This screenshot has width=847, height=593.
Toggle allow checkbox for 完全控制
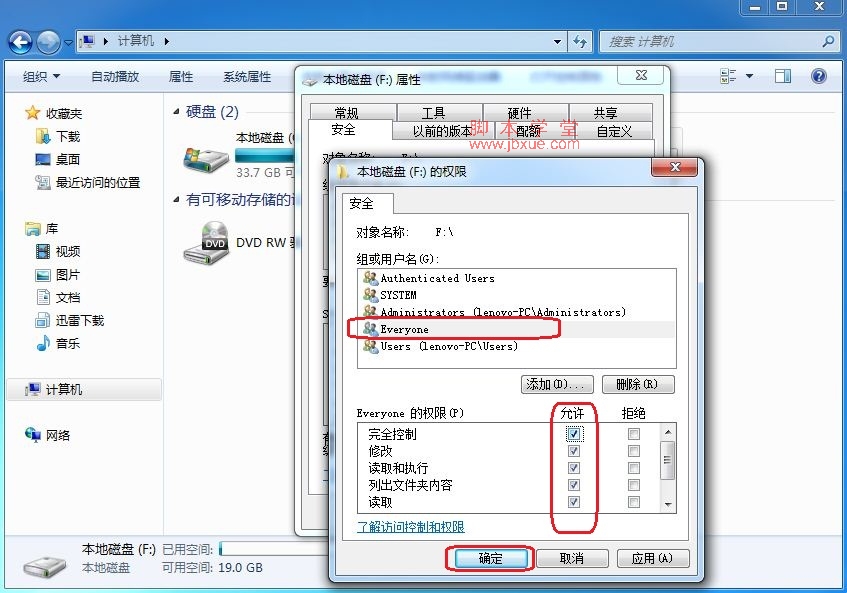click(574, 434)
